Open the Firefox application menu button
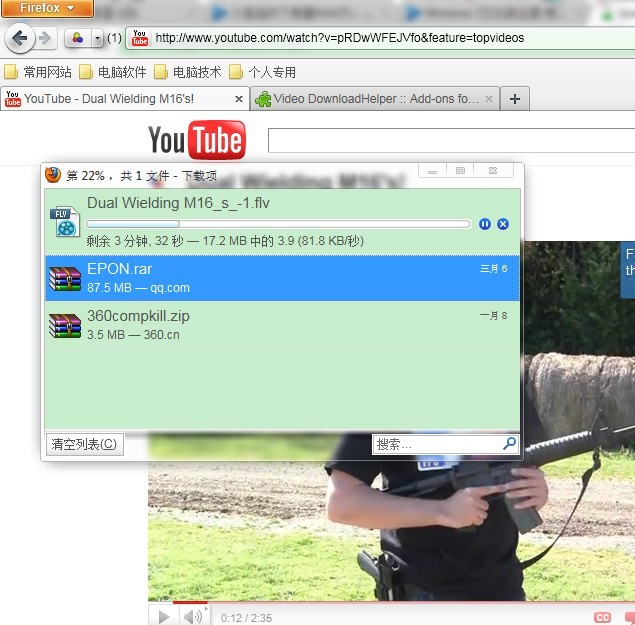Screen dimensions: 635x625 point(47,8)
